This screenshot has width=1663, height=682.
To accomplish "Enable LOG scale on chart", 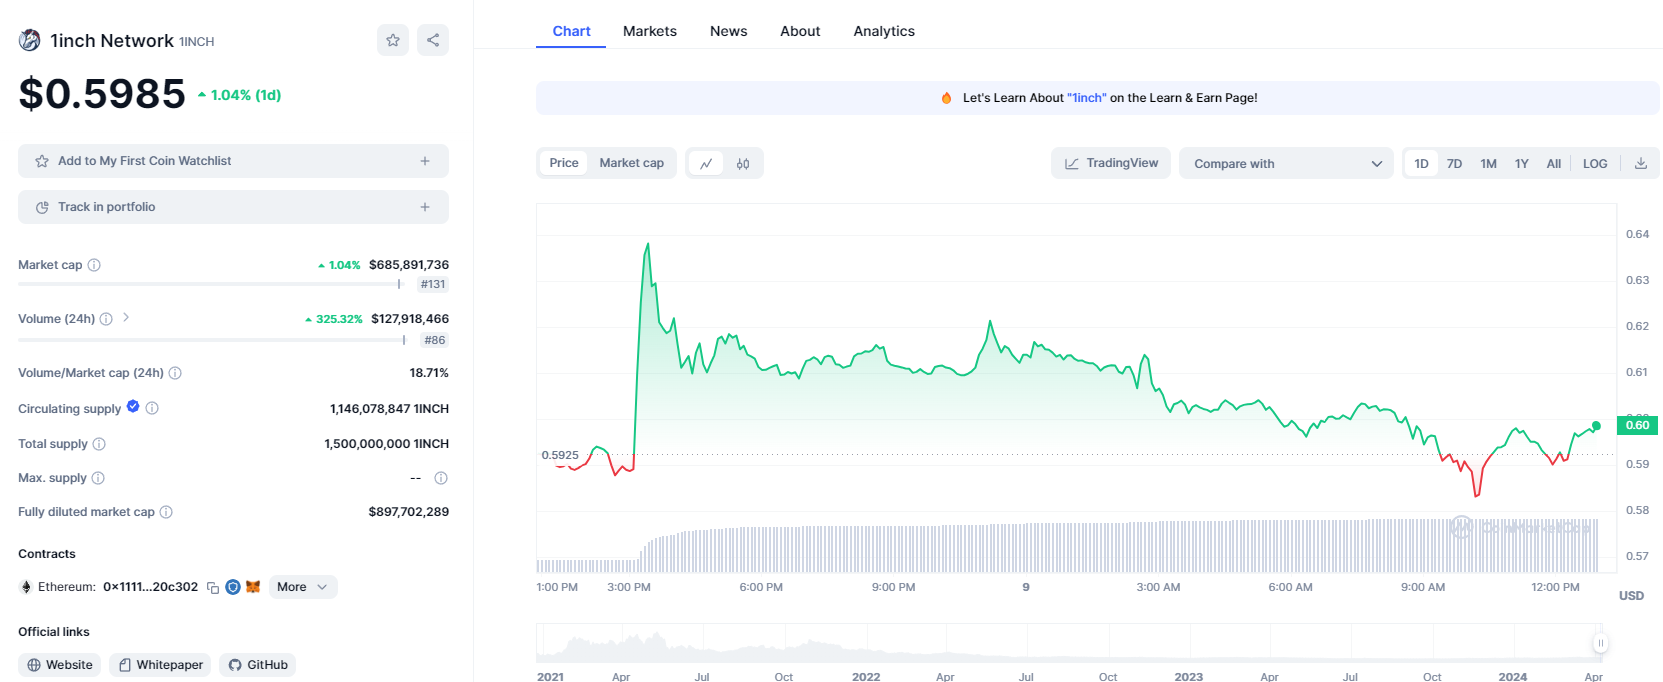I will coord(1594,164).
